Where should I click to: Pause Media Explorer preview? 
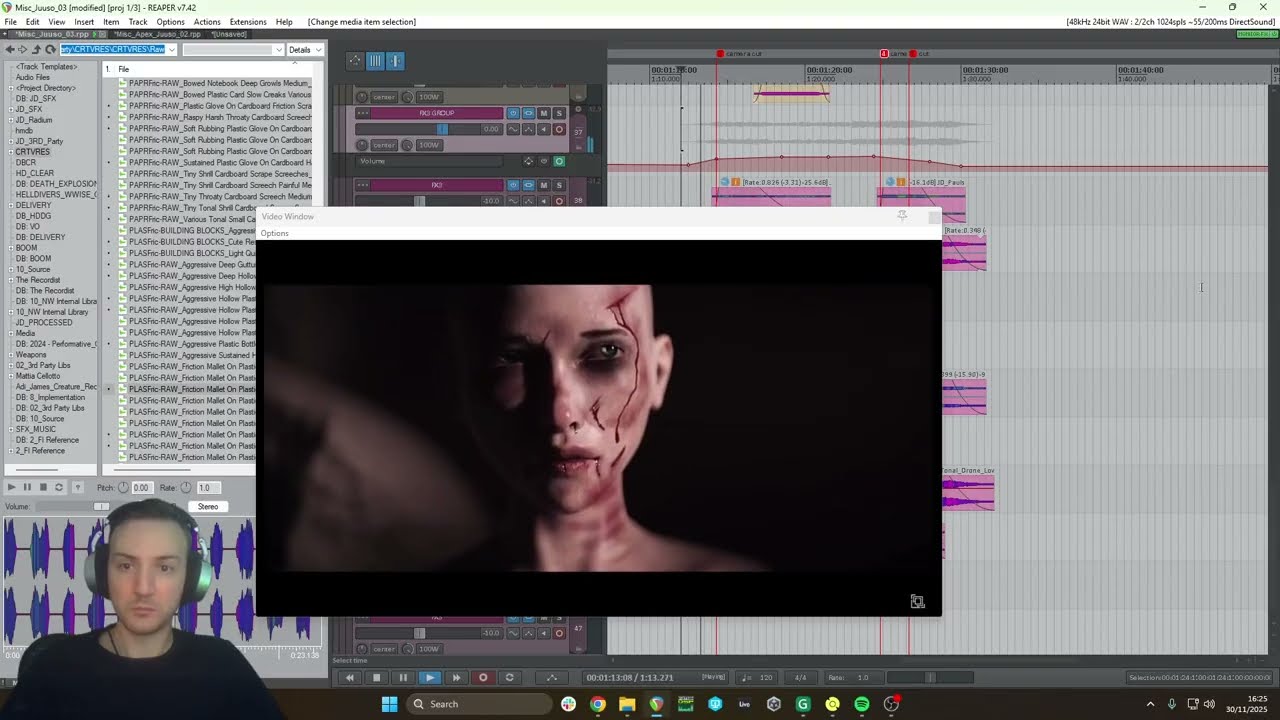[27, 487]
